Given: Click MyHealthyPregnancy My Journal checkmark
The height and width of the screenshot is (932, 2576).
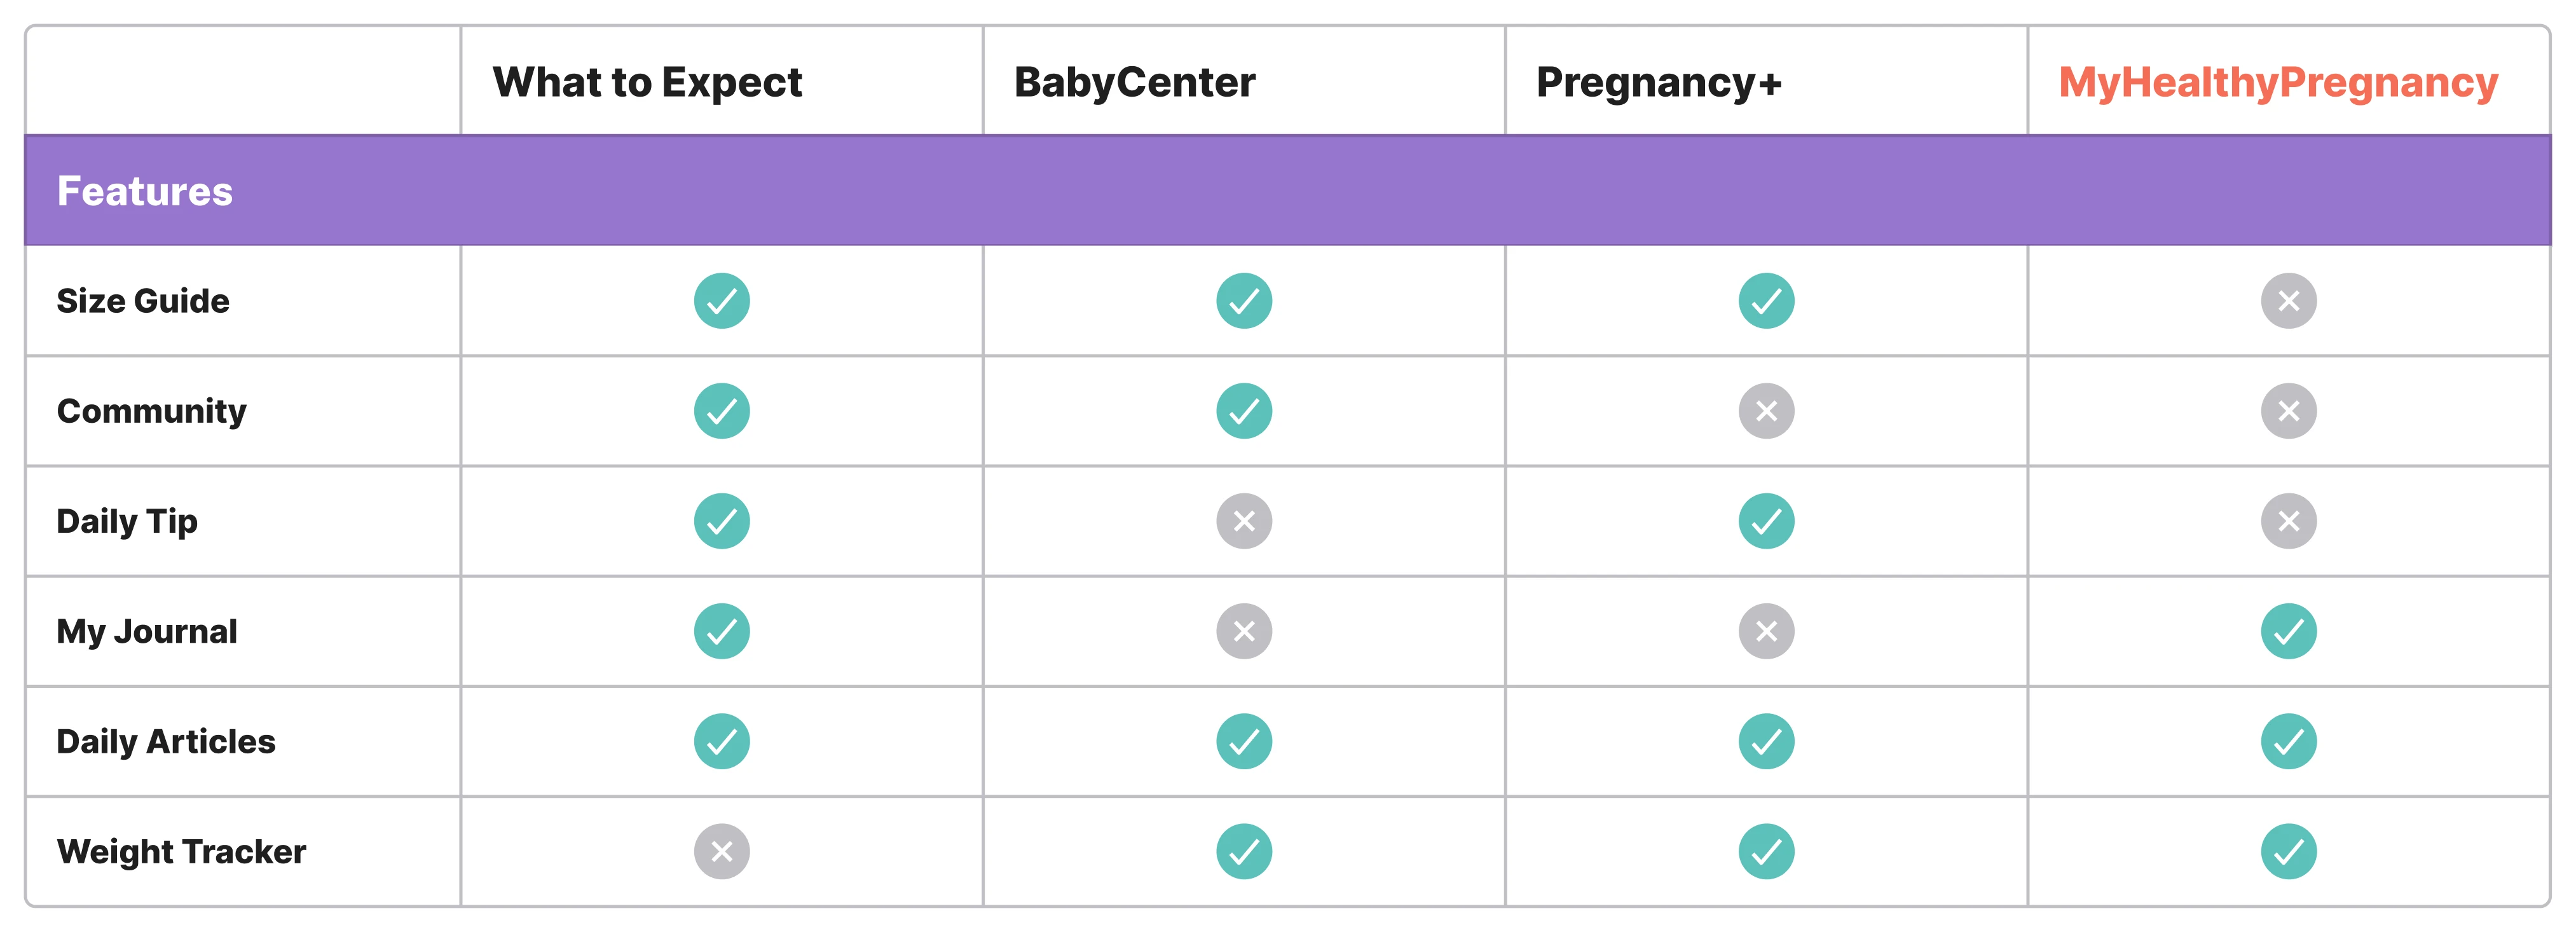Looking at the screenshot, I should coord(2288,631).
